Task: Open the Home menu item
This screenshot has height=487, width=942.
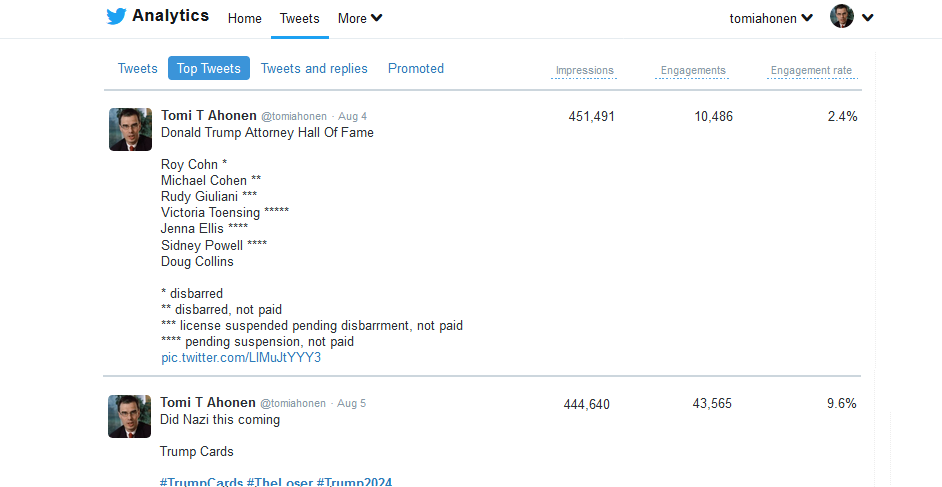Action: click(245, 19)
